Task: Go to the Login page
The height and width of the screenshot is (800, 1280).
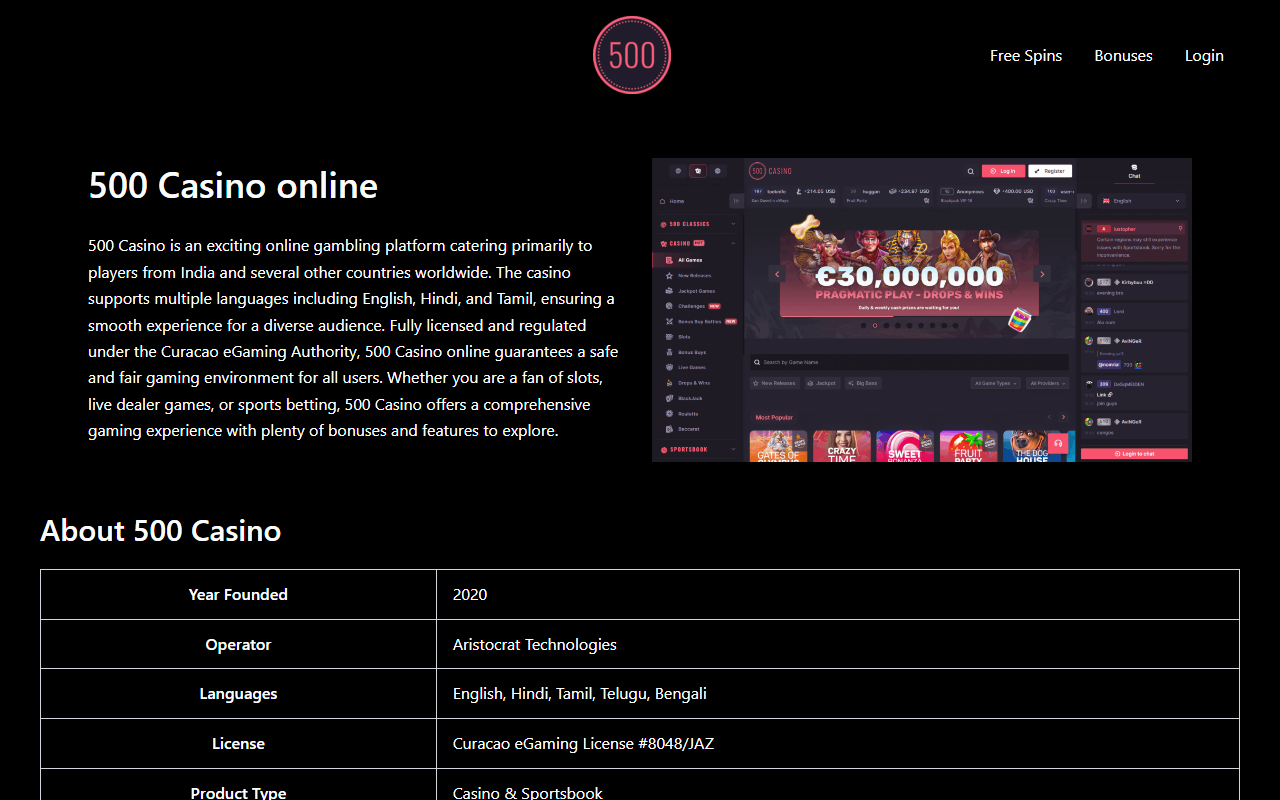Action: [x=1204, y=55]
